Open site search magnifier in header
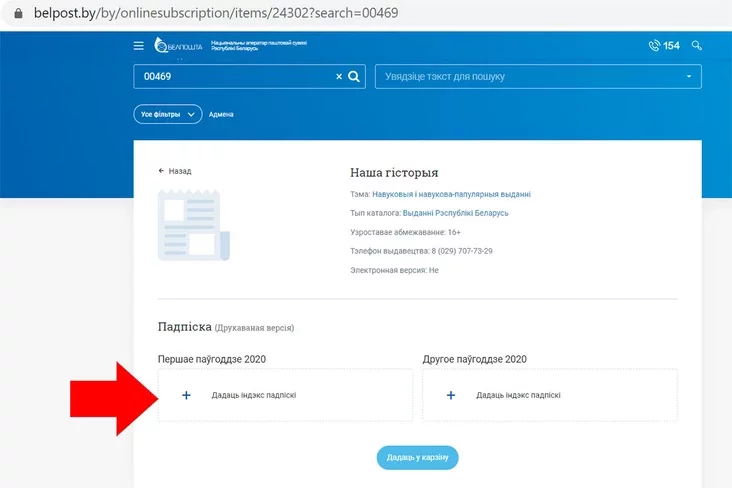Viewport: 732px width, 488px height. point(697,46)
